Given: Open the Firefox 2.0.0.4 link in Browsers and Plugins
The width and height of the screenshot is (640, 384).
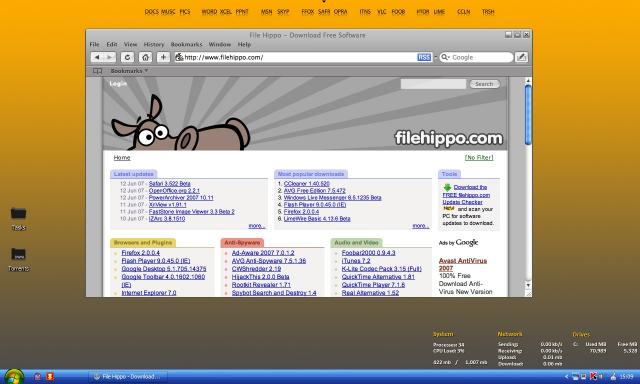Looking at the screenshot, I should [x=140, y=253].
